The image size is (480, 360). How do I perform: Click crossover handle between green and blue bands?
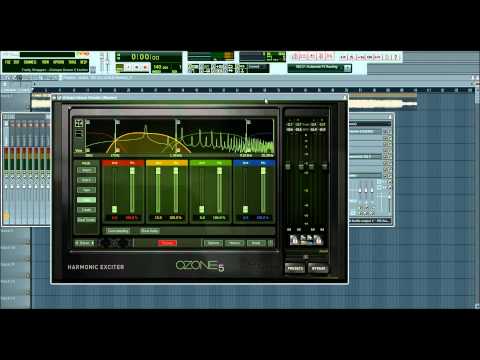click(248, 122)
